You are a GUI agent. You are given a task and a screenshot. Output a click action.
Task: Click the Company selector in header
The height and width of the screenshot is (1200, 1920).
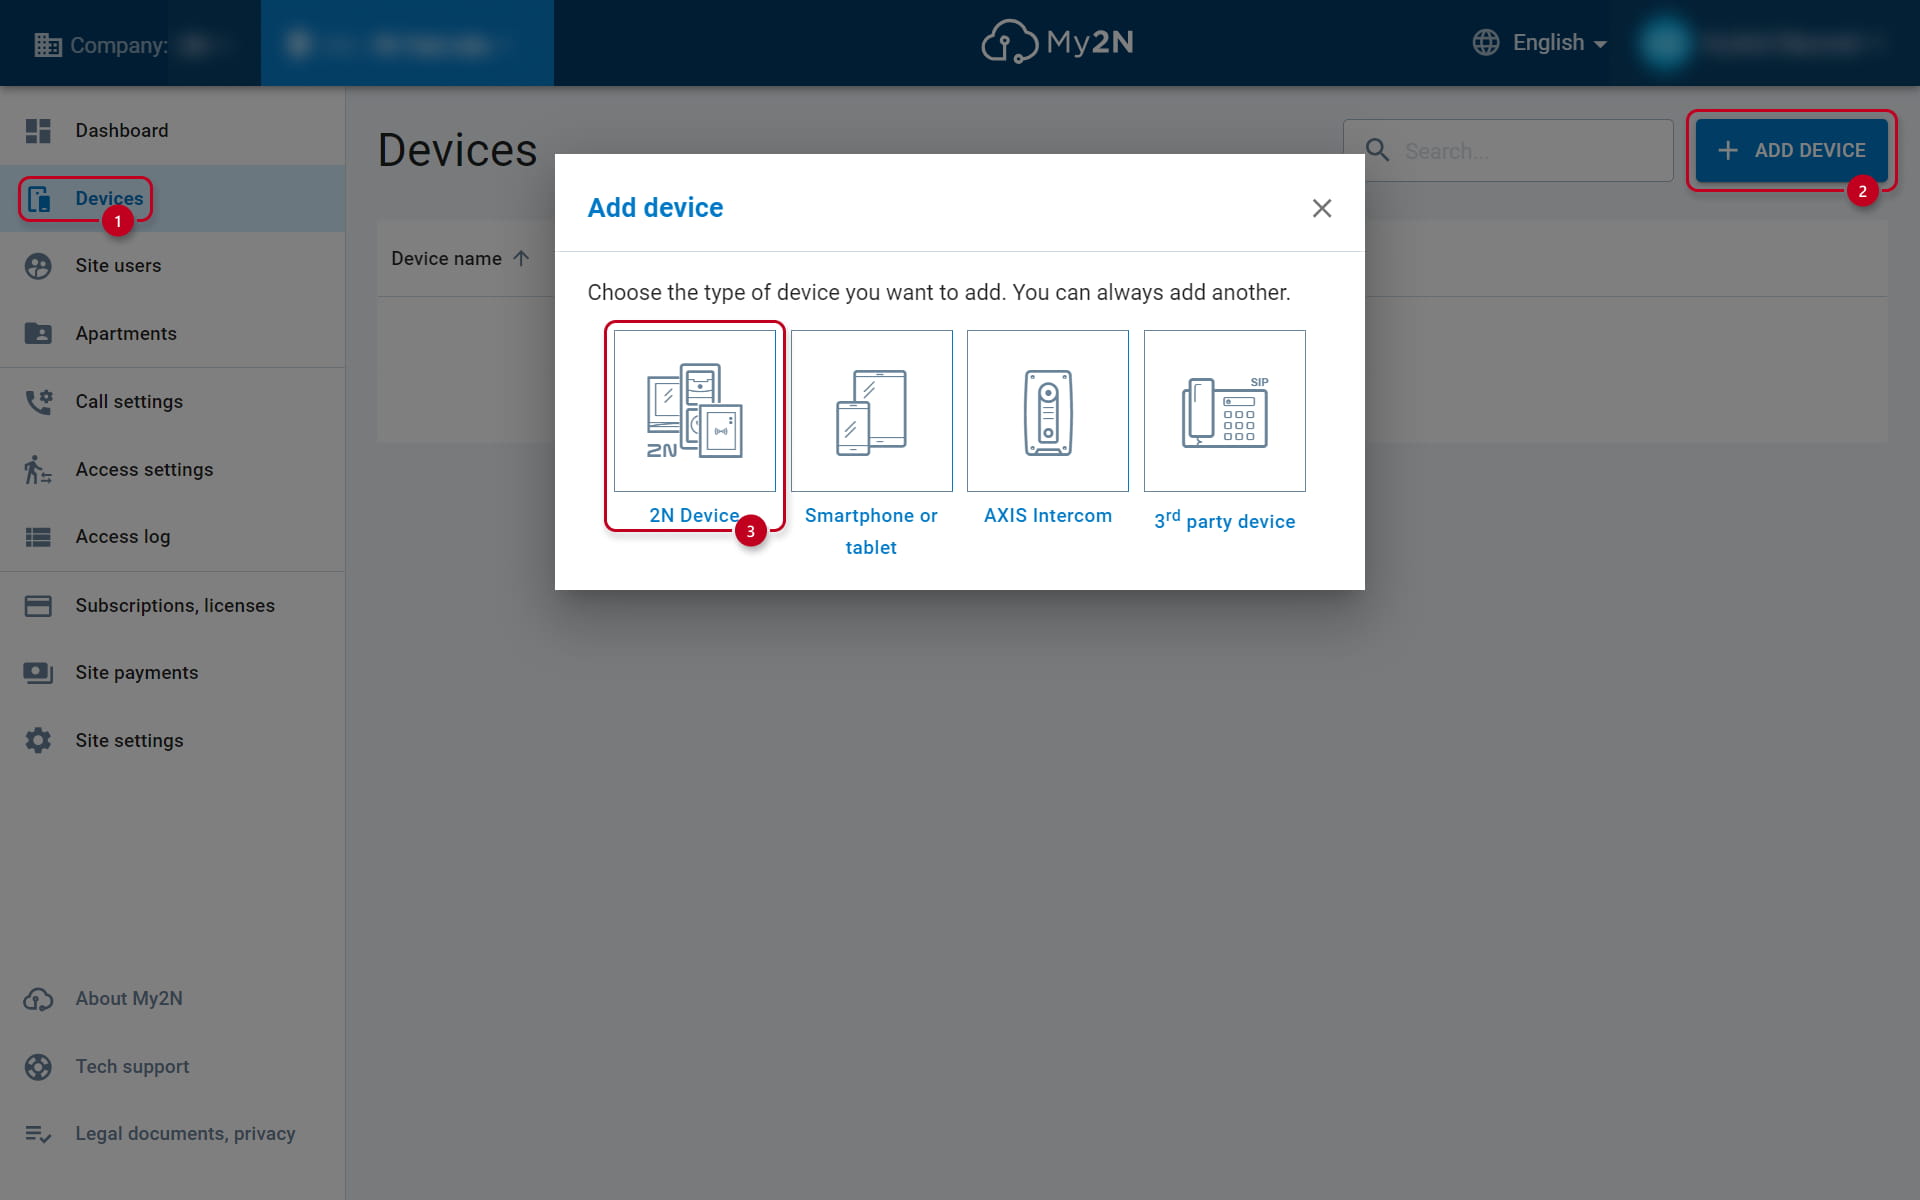tap(130, 45)
